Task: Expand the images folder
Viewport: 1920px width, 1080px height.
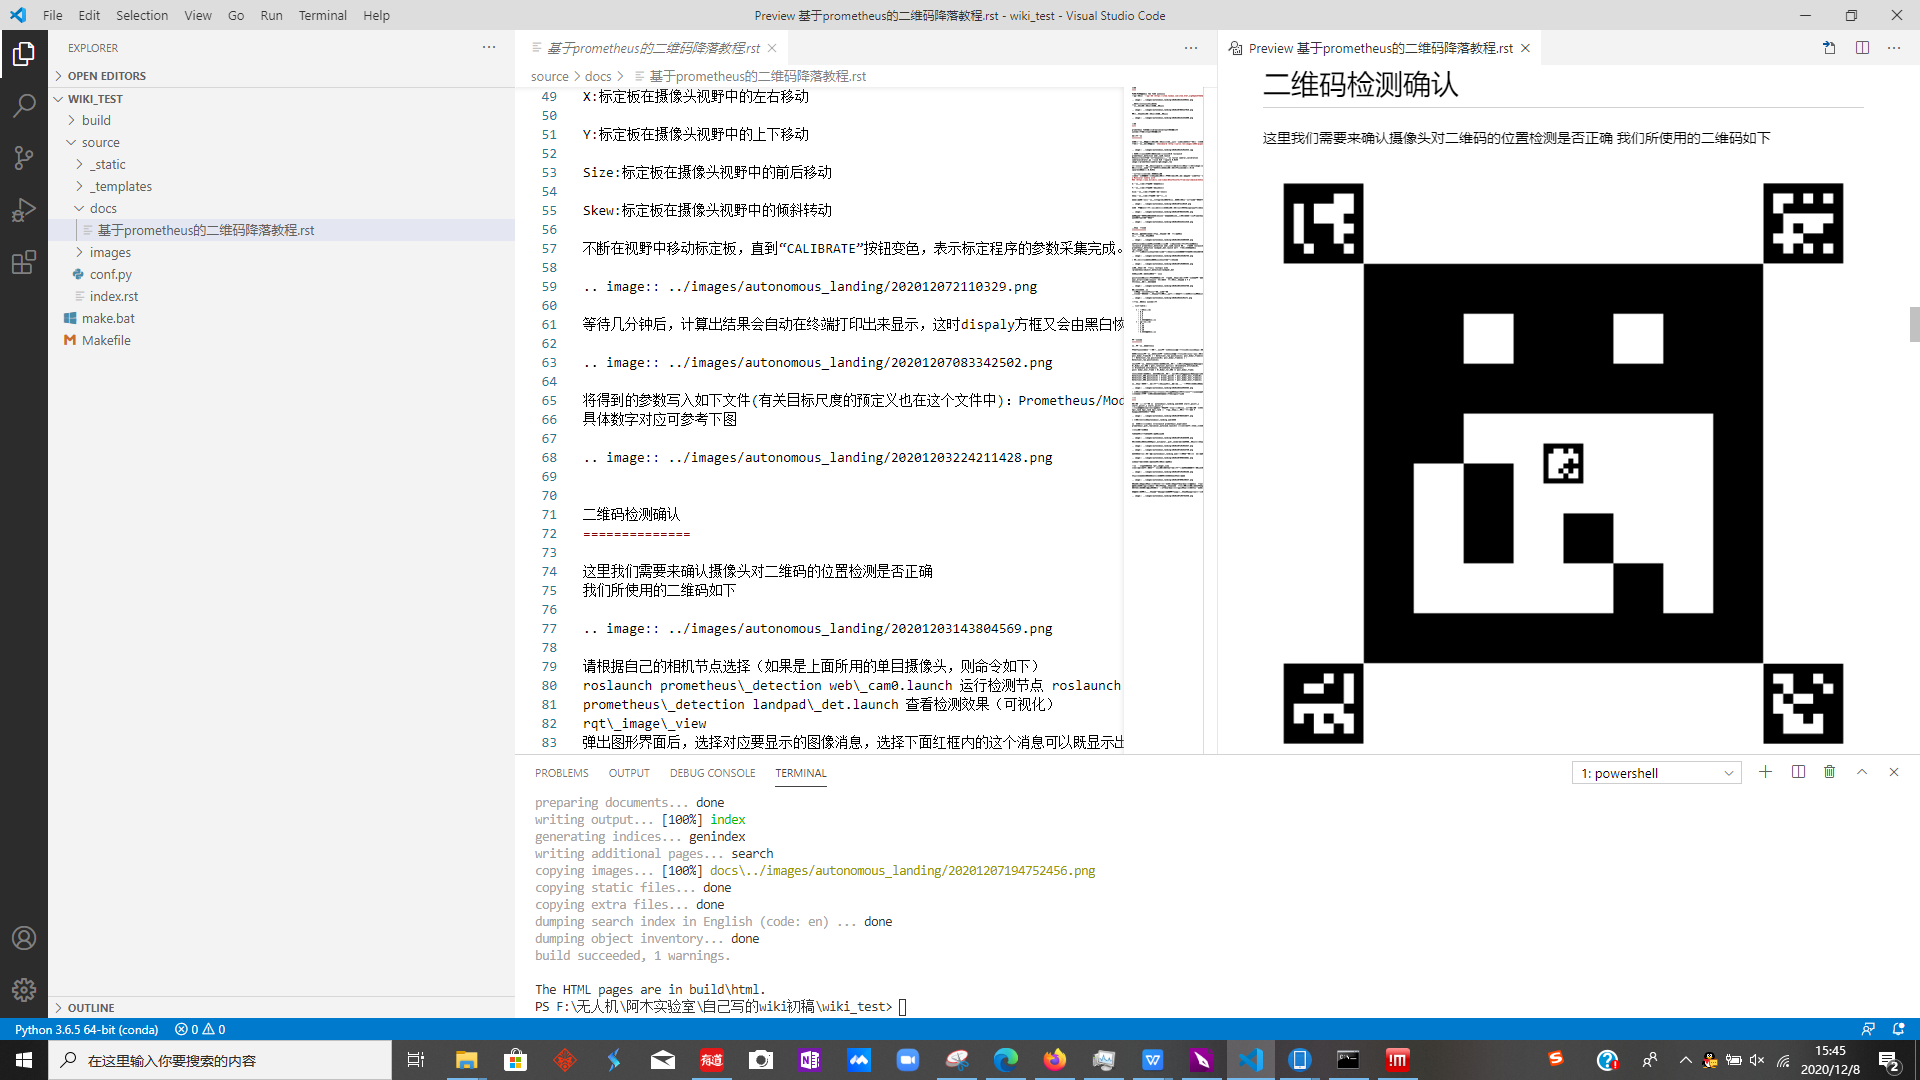Action: 110,252
